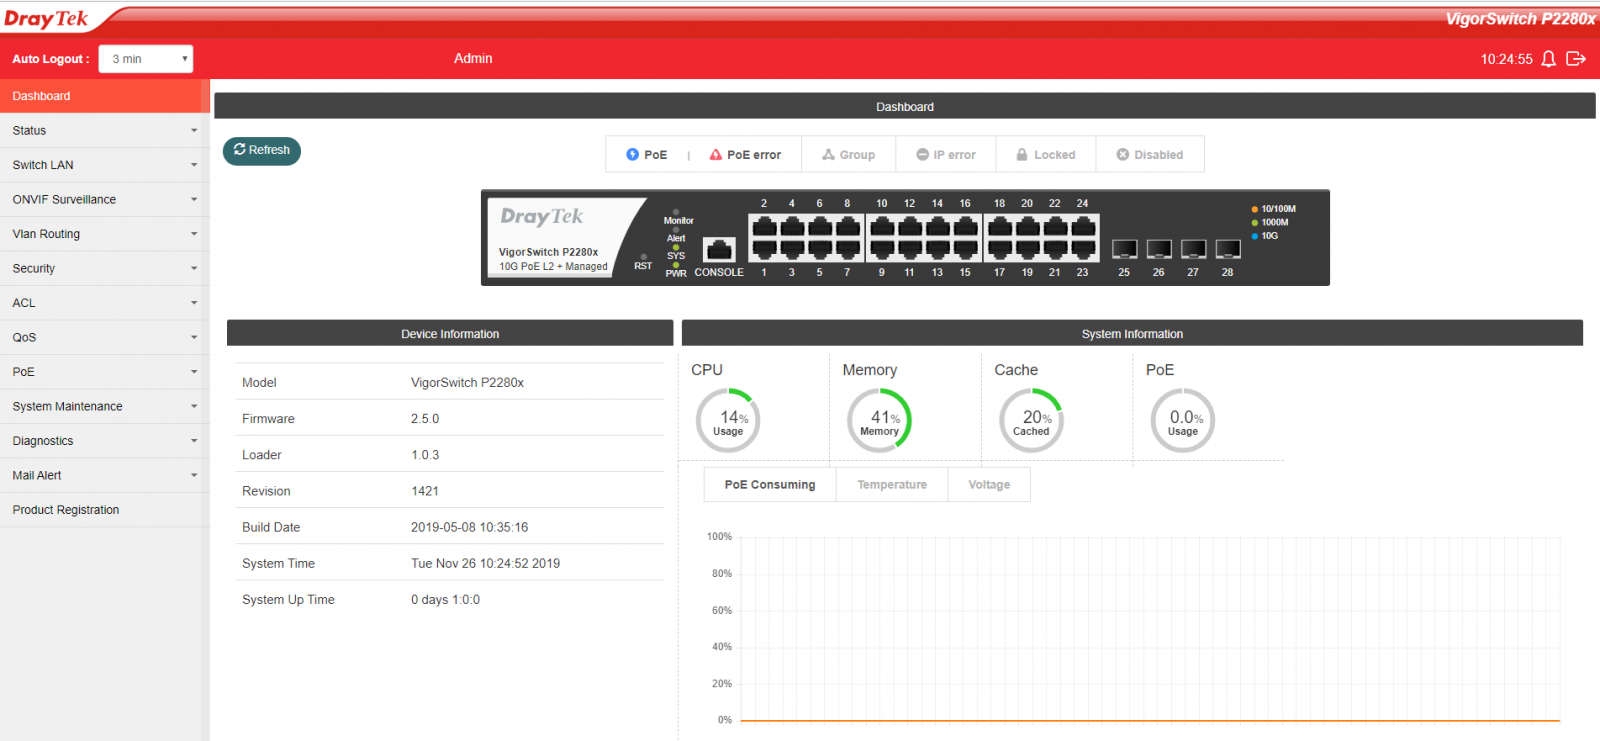Toggle the IP error port view
The height and width of the screenshot is (741, 1600).
946,155
